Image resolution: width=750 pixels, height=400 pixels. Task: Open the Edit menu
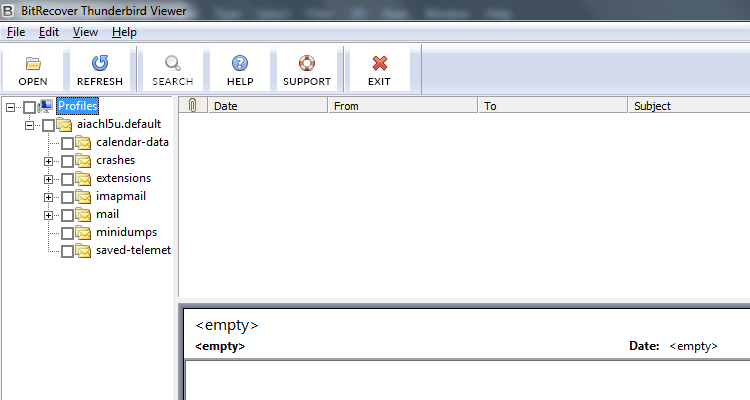[x=49, y=32]
